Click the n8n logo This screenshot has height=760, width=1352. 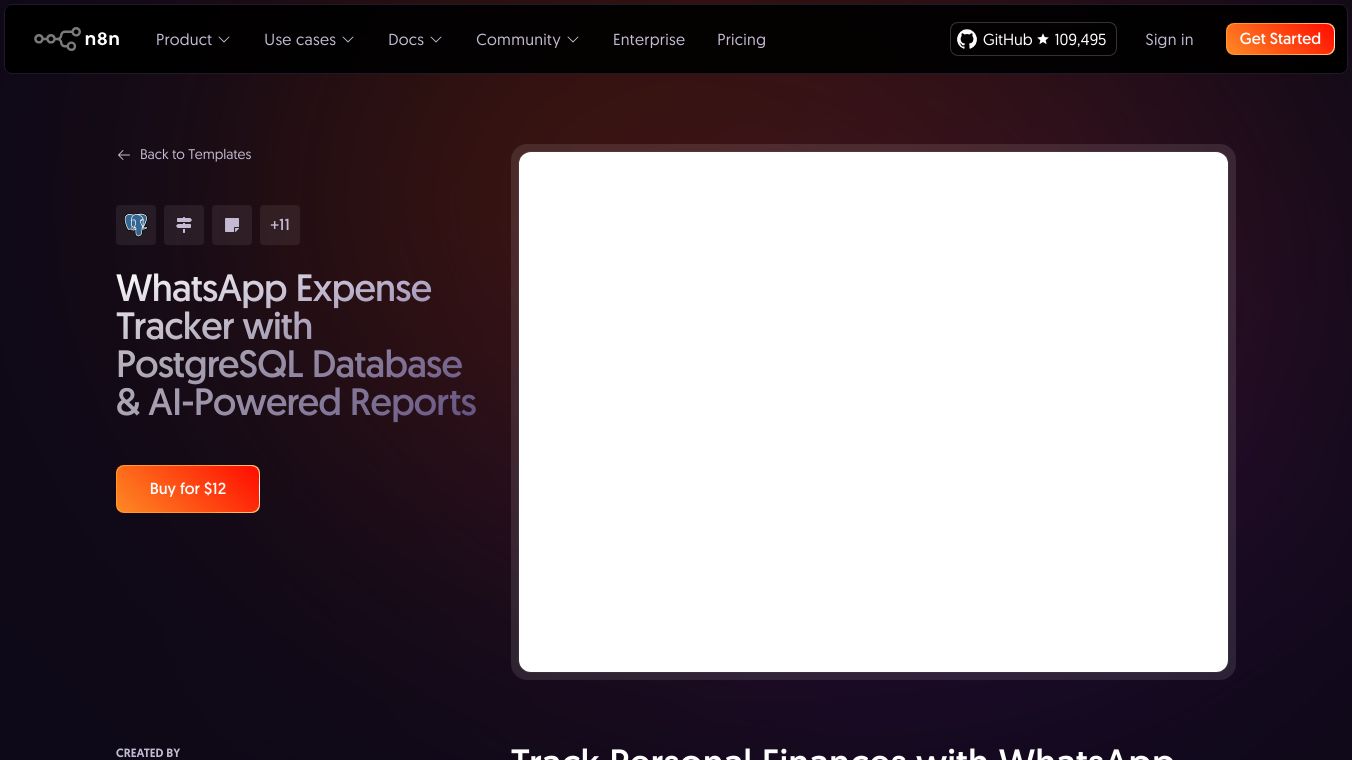tap(77, 39)
